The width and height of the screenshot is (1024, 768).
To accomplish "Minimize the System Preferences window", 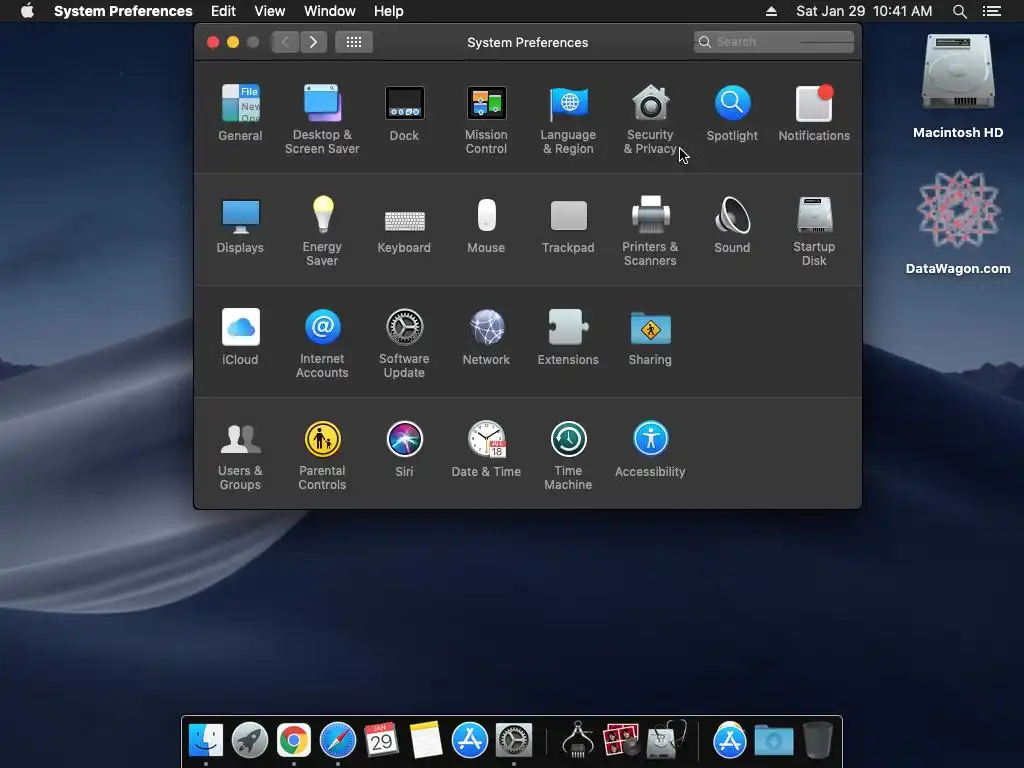I will click(x=233, y=42).
